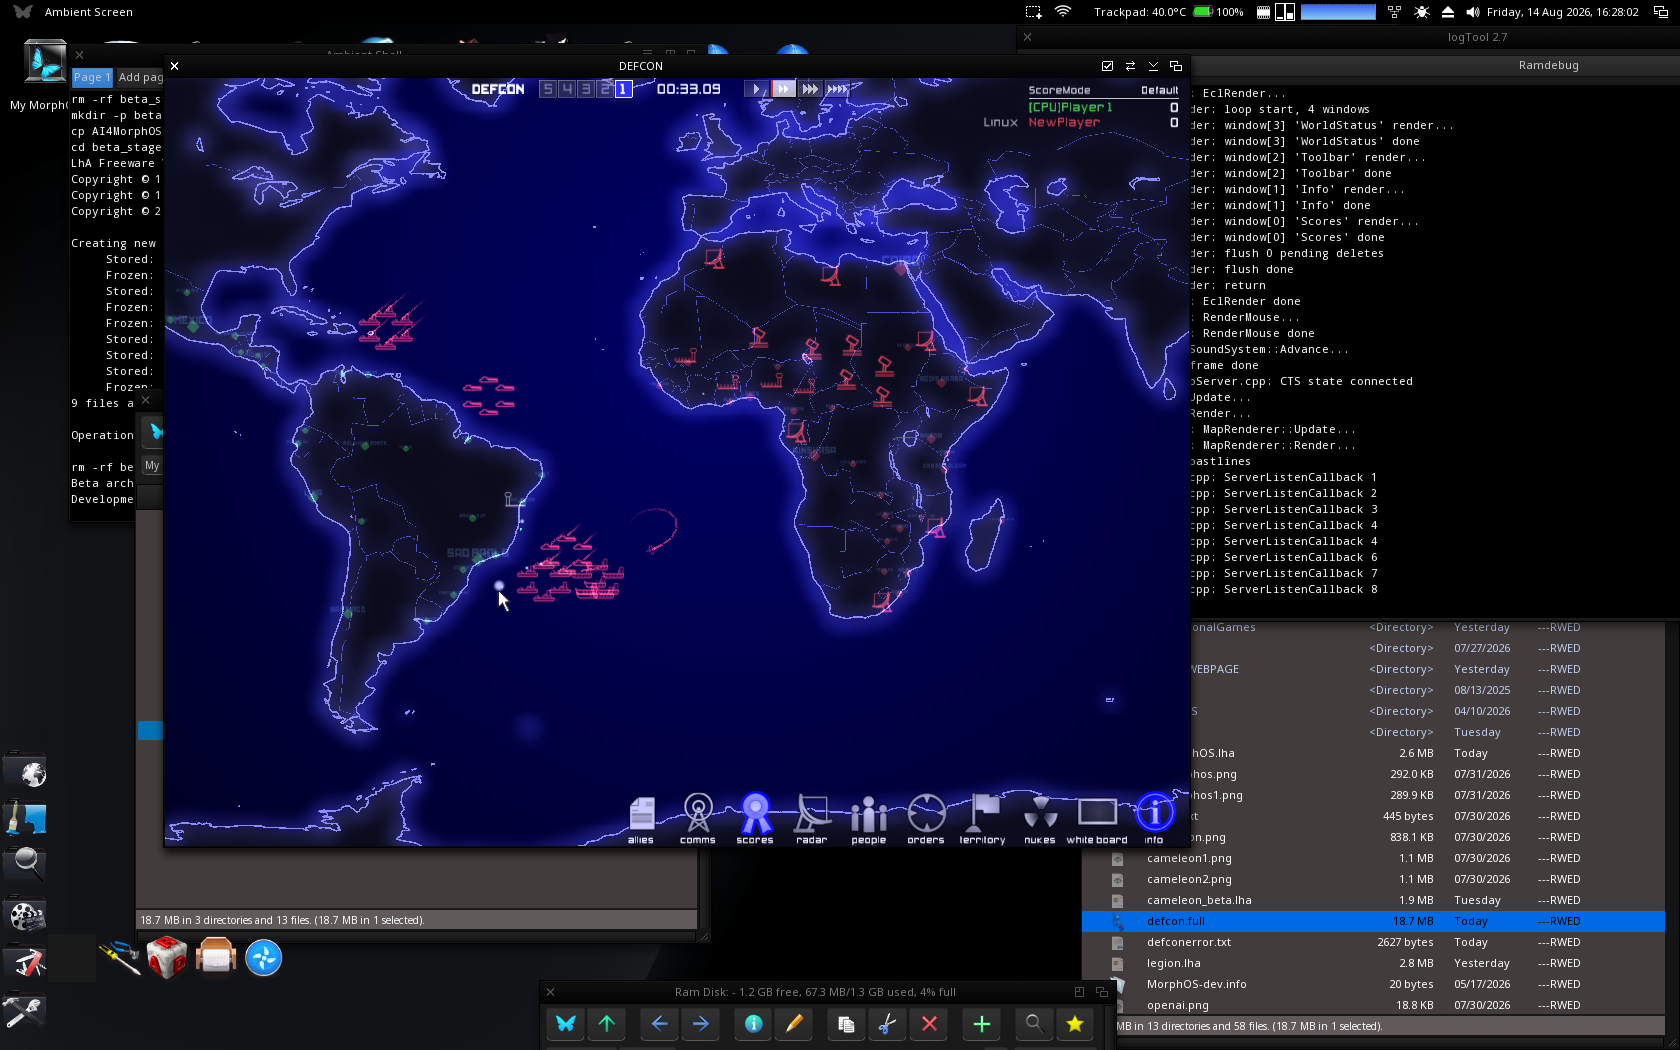Show the territory flag overlay

point(983,818)
